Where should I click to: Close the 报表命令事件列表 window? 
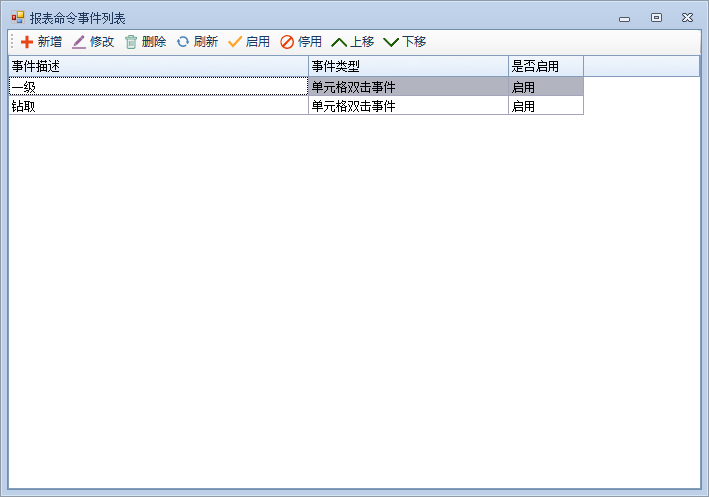(687, 17)
